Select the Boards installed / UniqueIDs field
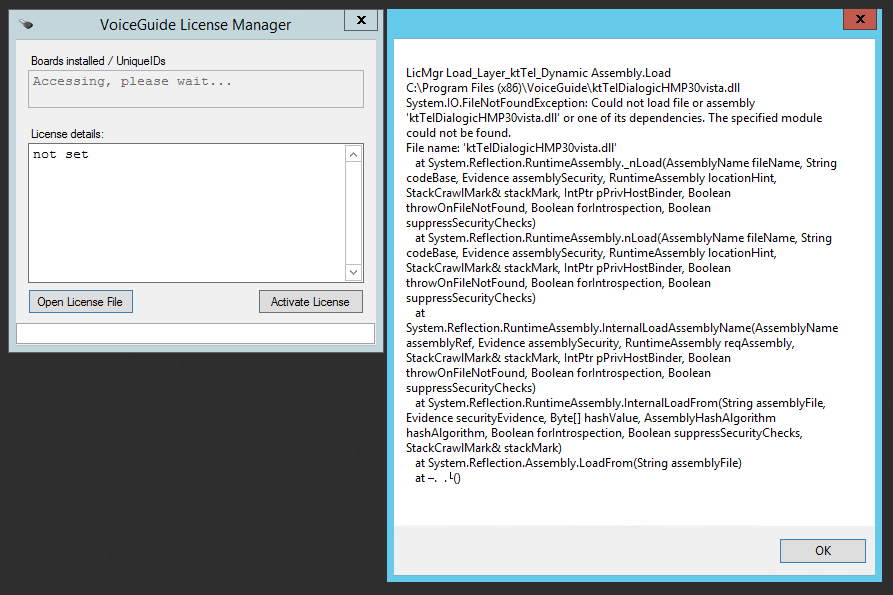The width and height of the screenshot is (893, 595). (x=196, y=89)
